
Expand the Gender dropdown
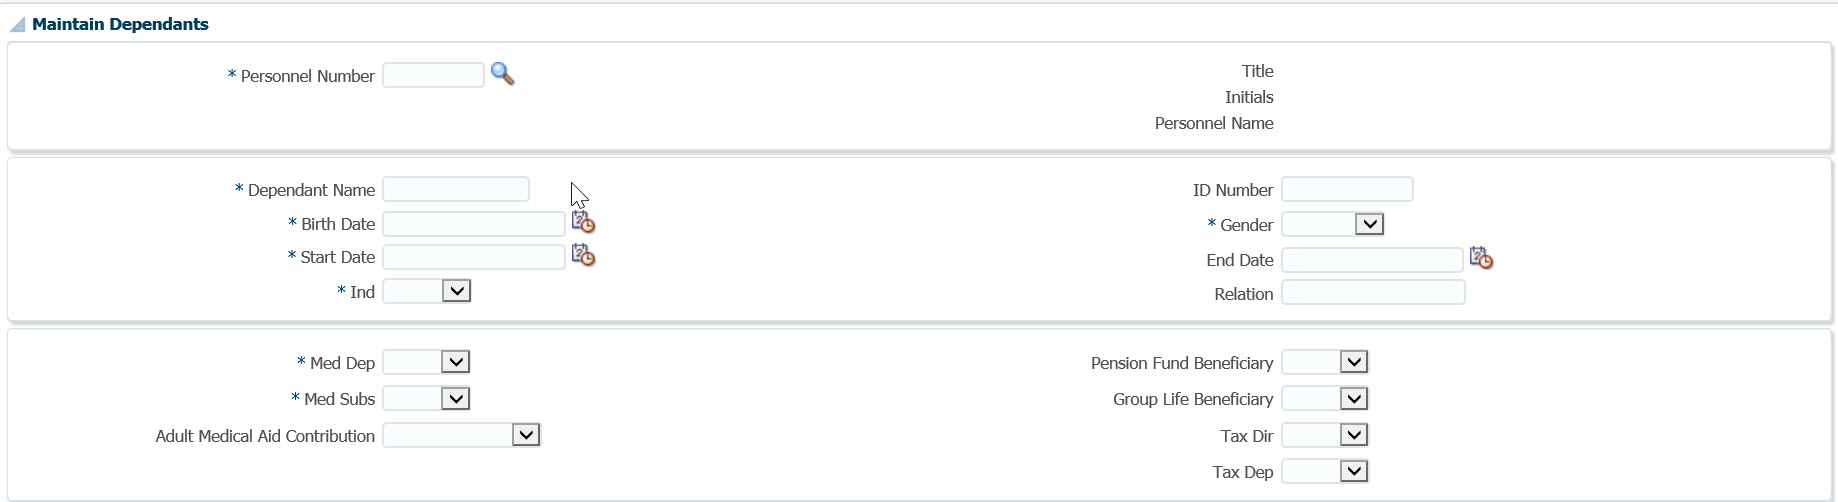[1369, 224]
